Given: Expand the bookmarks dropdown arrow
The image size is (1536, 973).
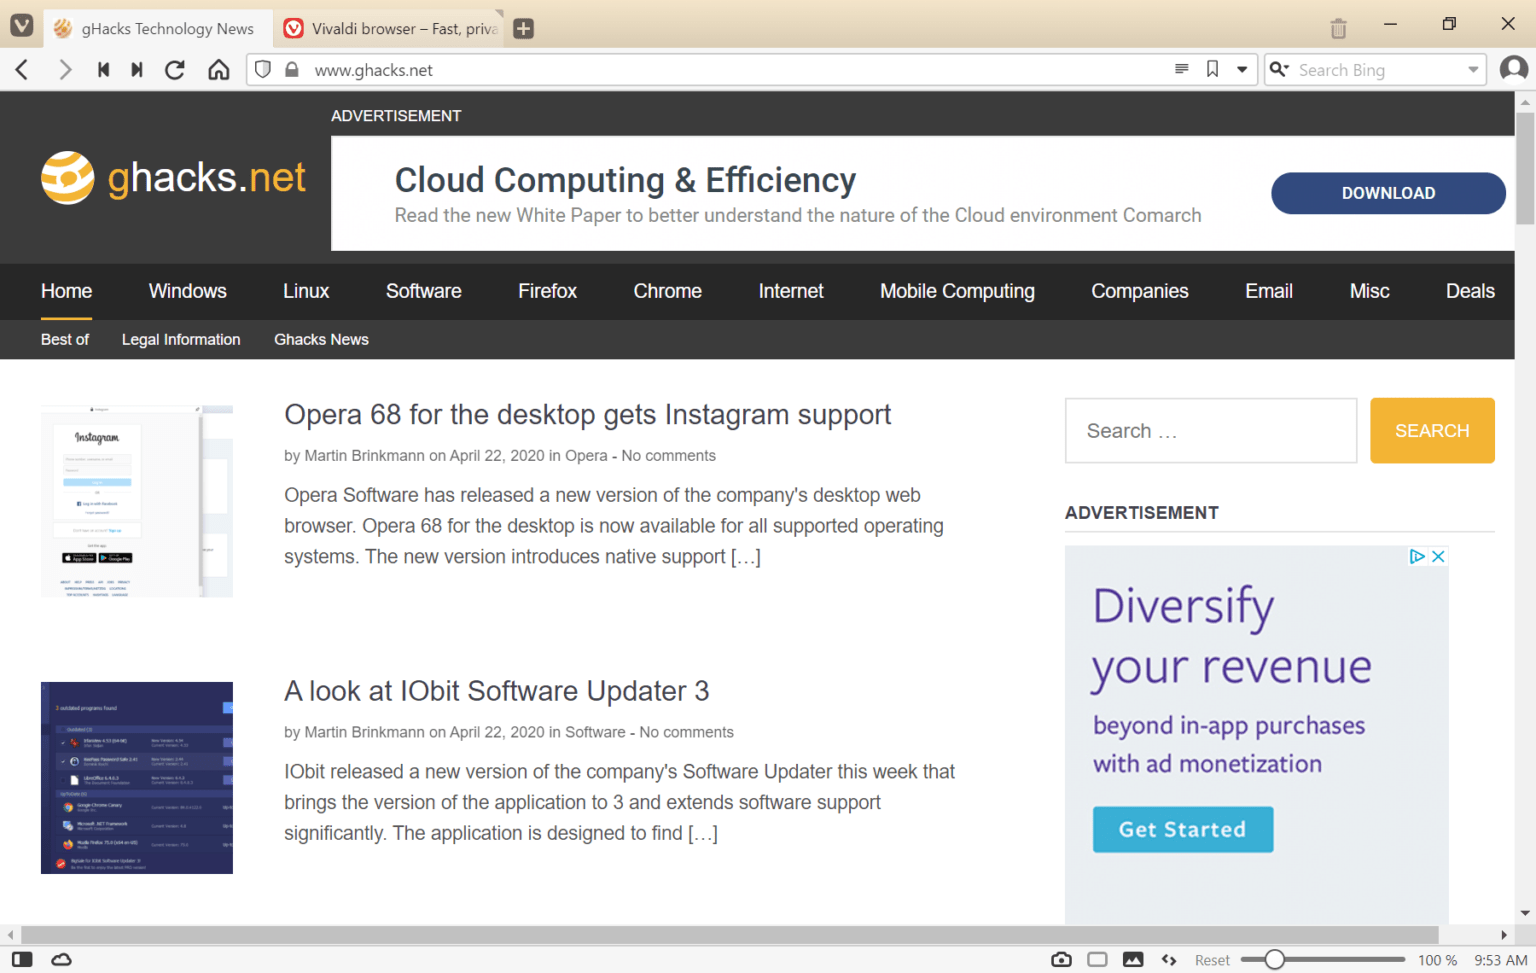Looking at the screenshot, I should [x=1240, y=69].
